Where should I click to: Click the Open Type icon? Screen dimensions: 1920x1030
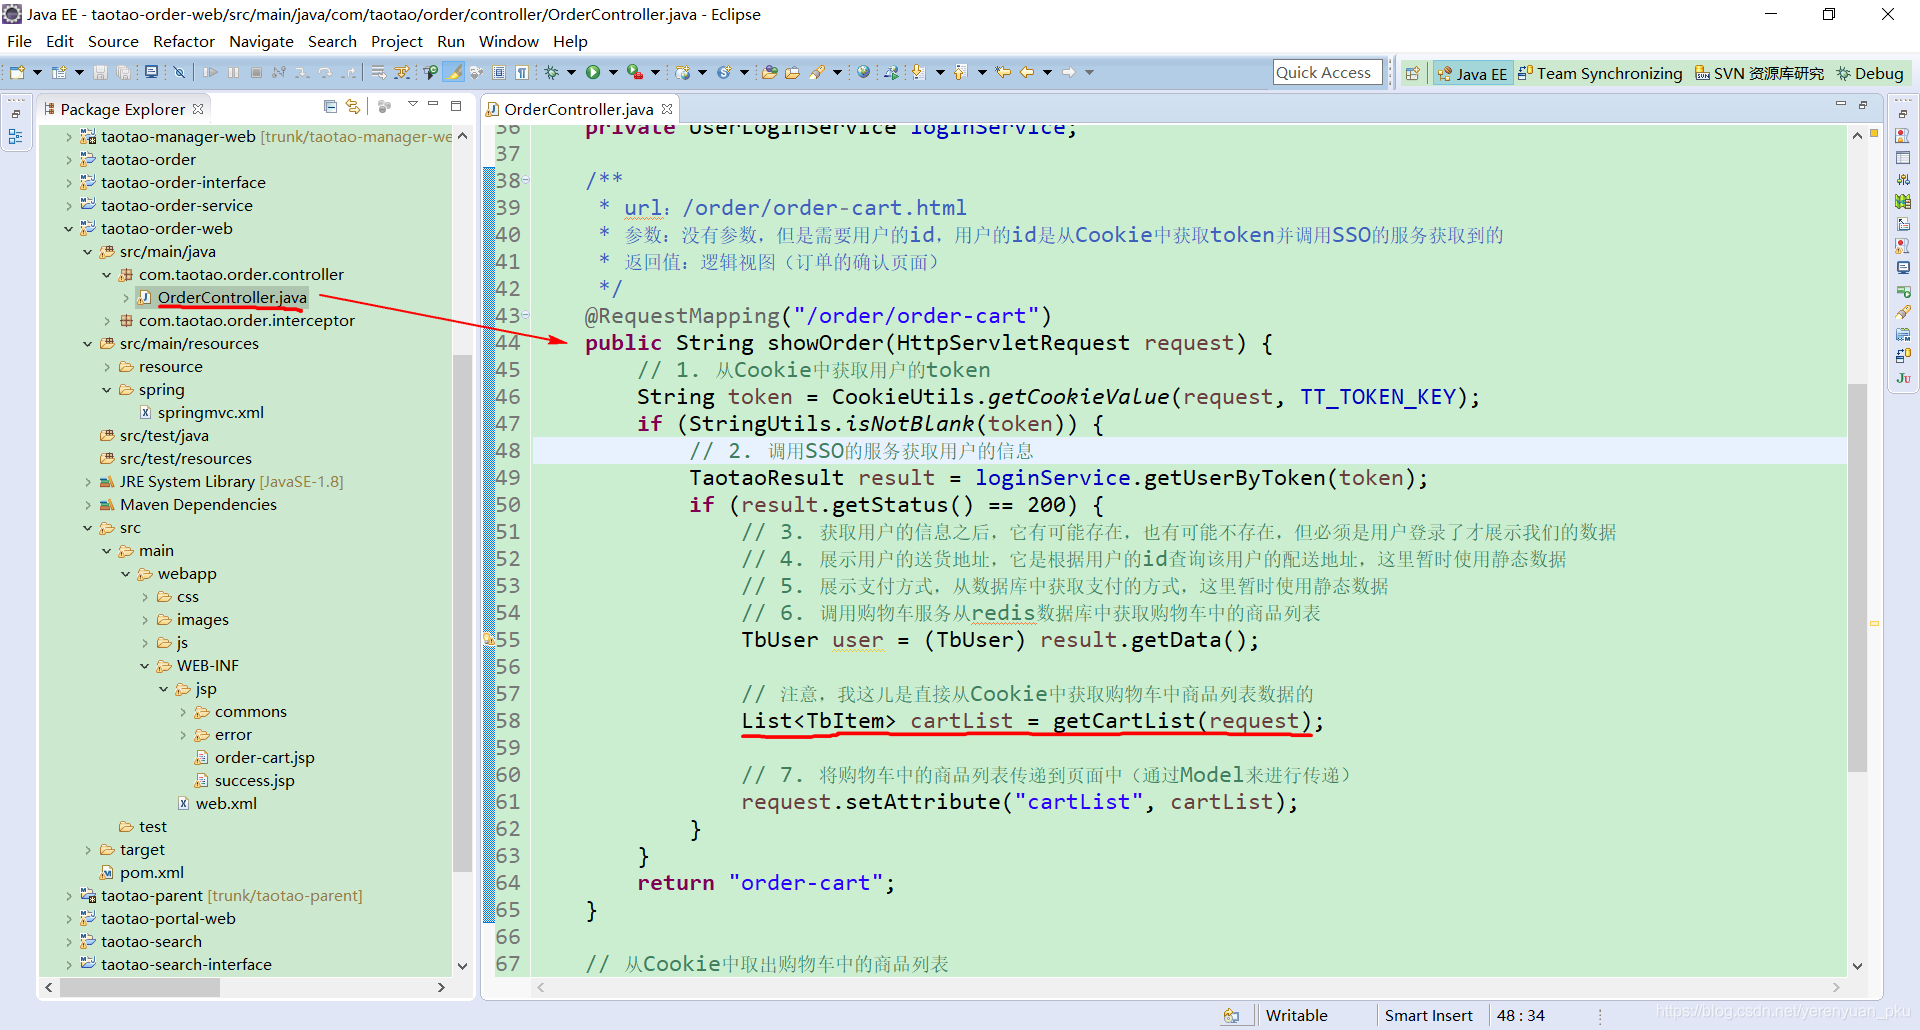pos(769,72)
